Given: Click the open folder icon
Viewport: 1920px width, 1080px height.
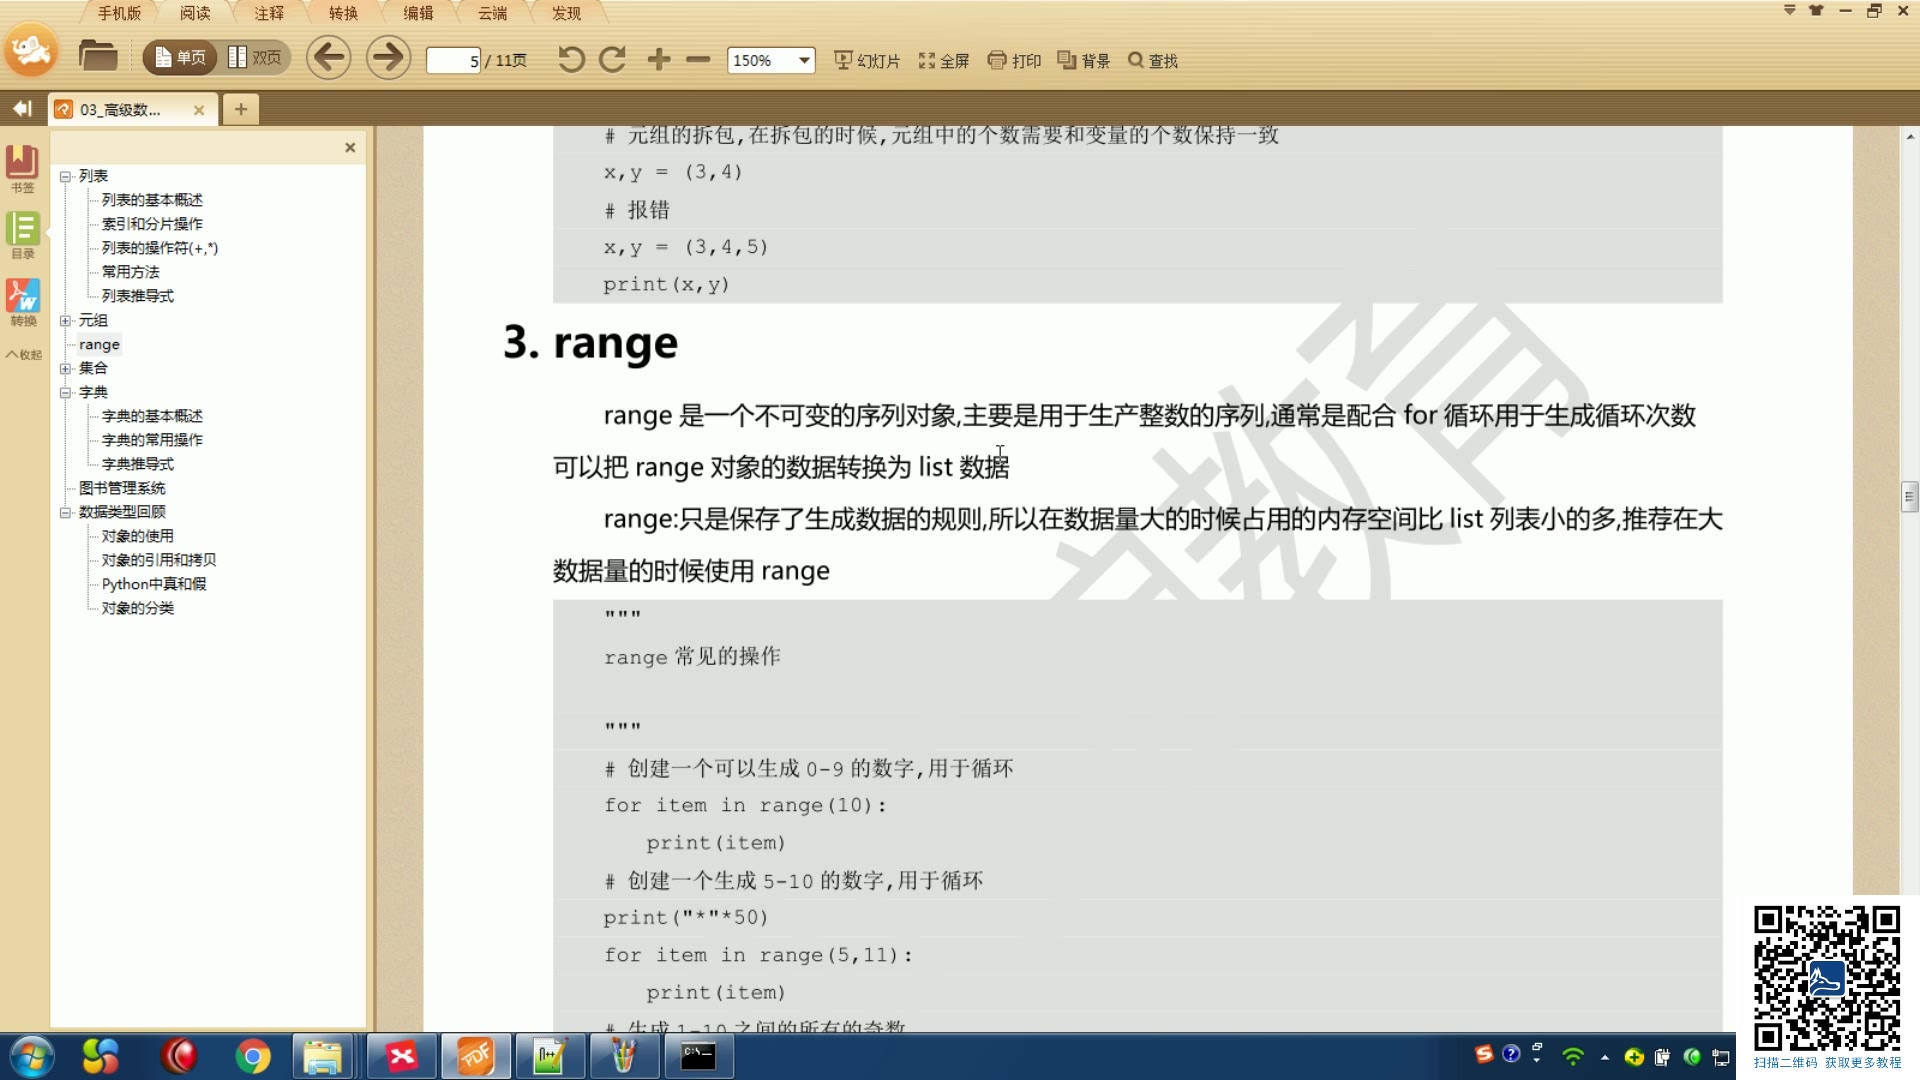Looking at the screenshot, I should pos(97,57).
